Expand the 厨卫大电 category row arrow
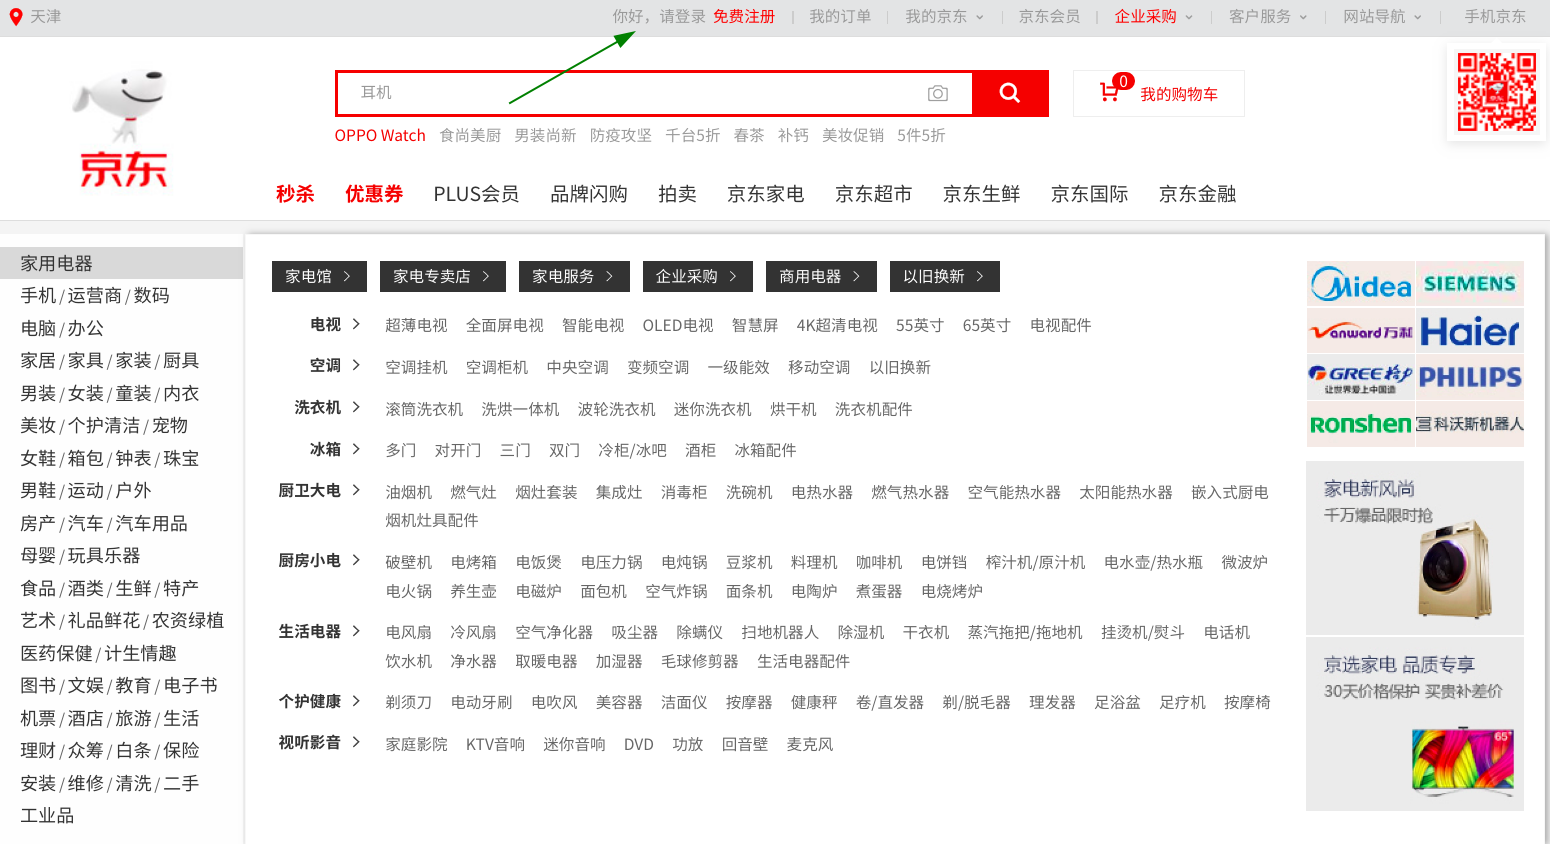This screenshot has width=1550, height=844. 356,490
